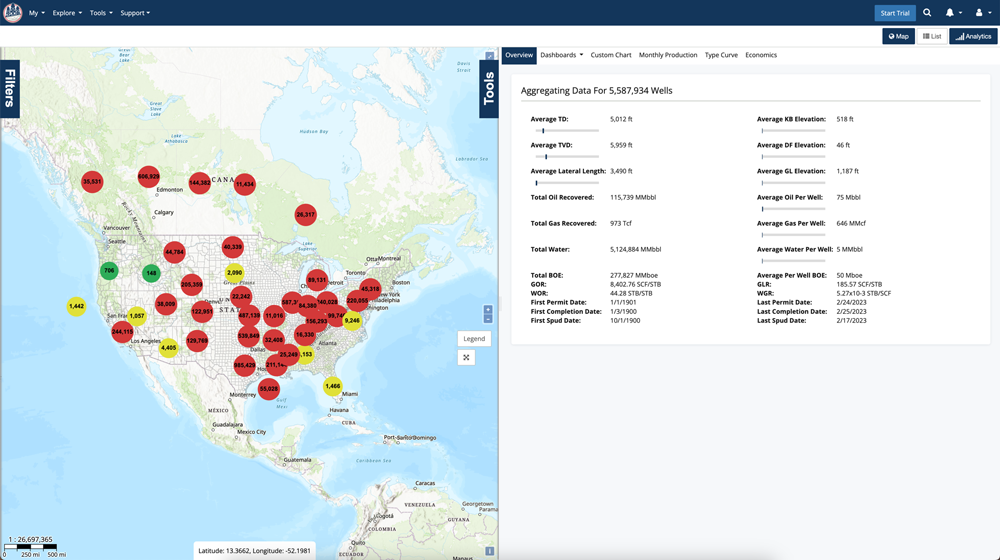Switch to Map view
This screenshot has width=1000, height=560.
point(898,36)
